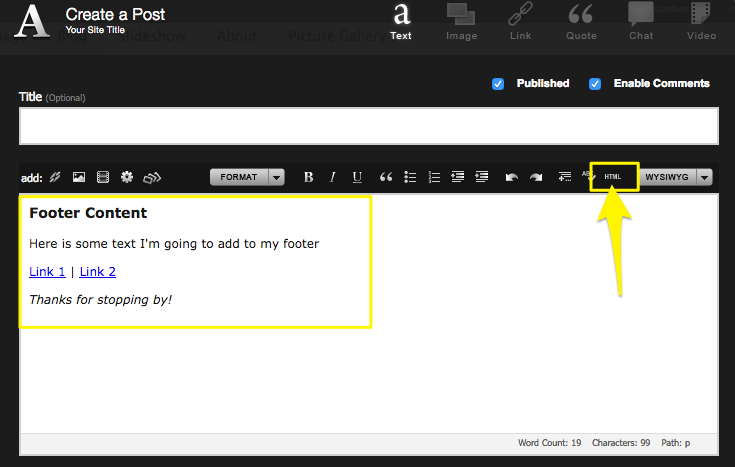Insert a blockquote from the toolbar
The height and width of the screenshot is (467, 735).
(385, 177)
